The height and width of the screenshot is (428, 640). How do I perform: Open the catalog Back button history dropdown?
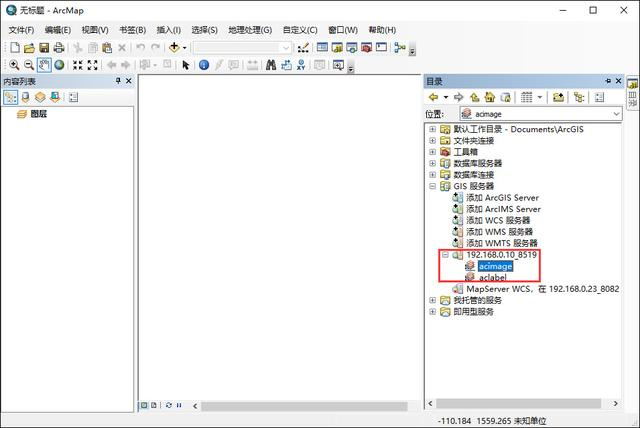tap(446, 97)
